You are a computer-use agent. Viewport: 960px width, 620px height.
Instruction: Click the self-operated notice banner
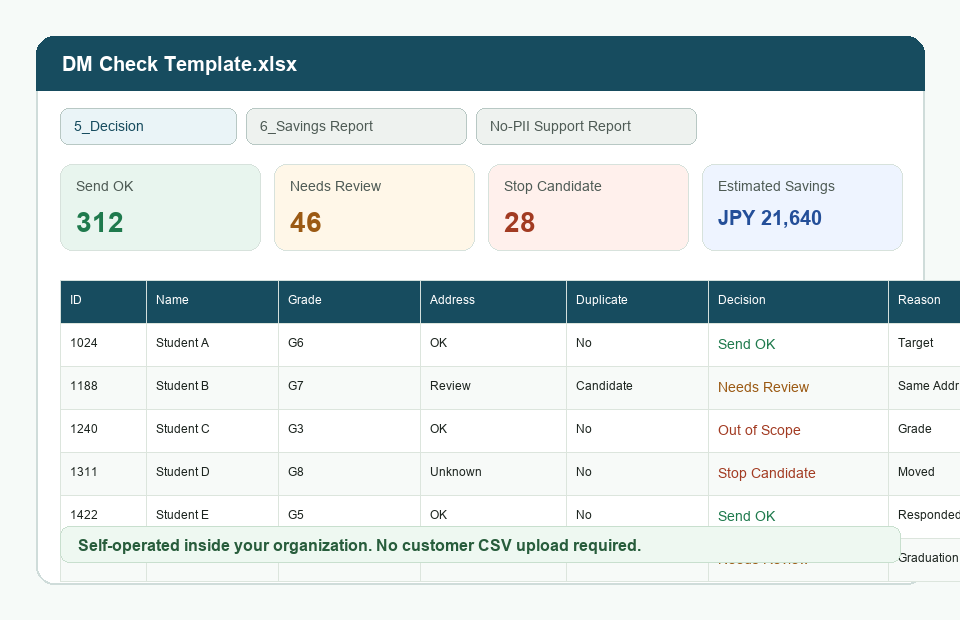point(481,545)
